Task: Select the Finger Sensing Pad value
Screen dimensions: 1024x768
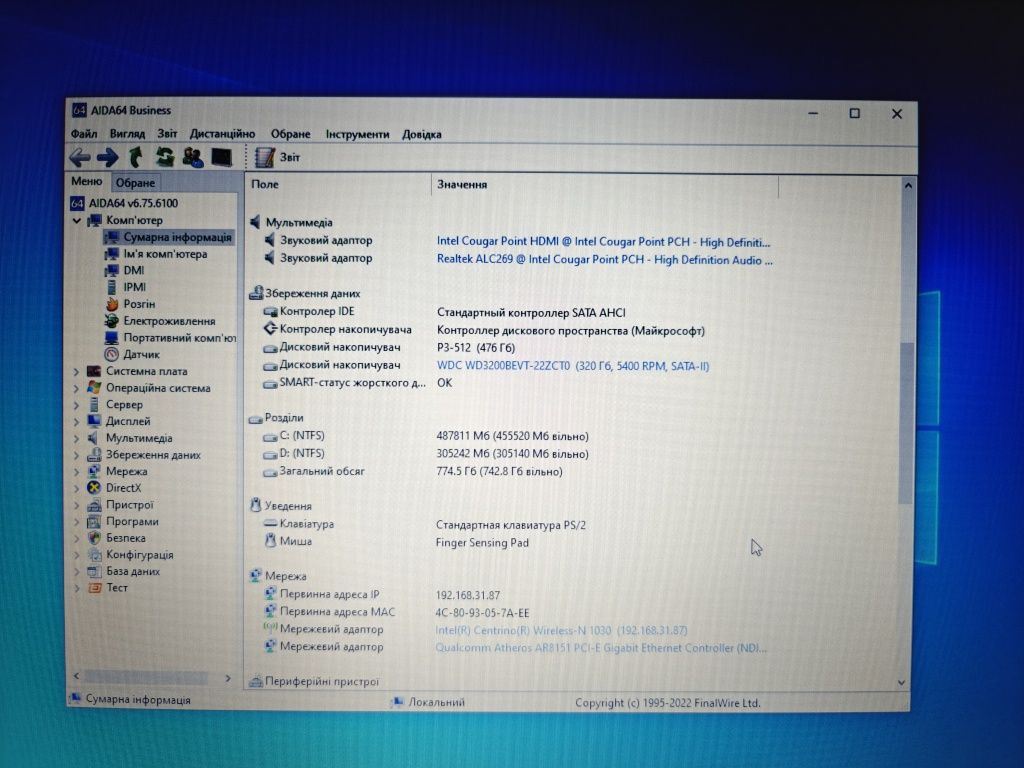Action: coord(482,543)
